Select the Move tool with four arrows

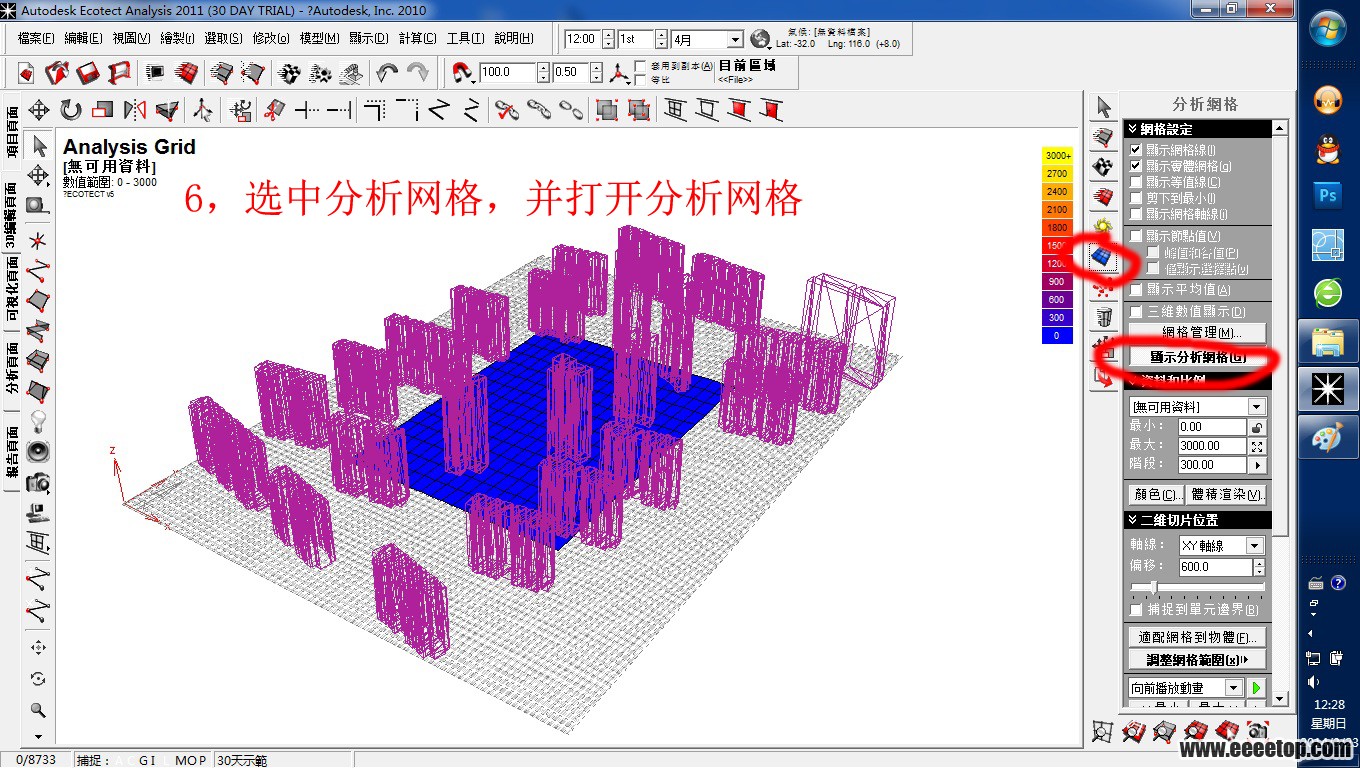(39, 110)
